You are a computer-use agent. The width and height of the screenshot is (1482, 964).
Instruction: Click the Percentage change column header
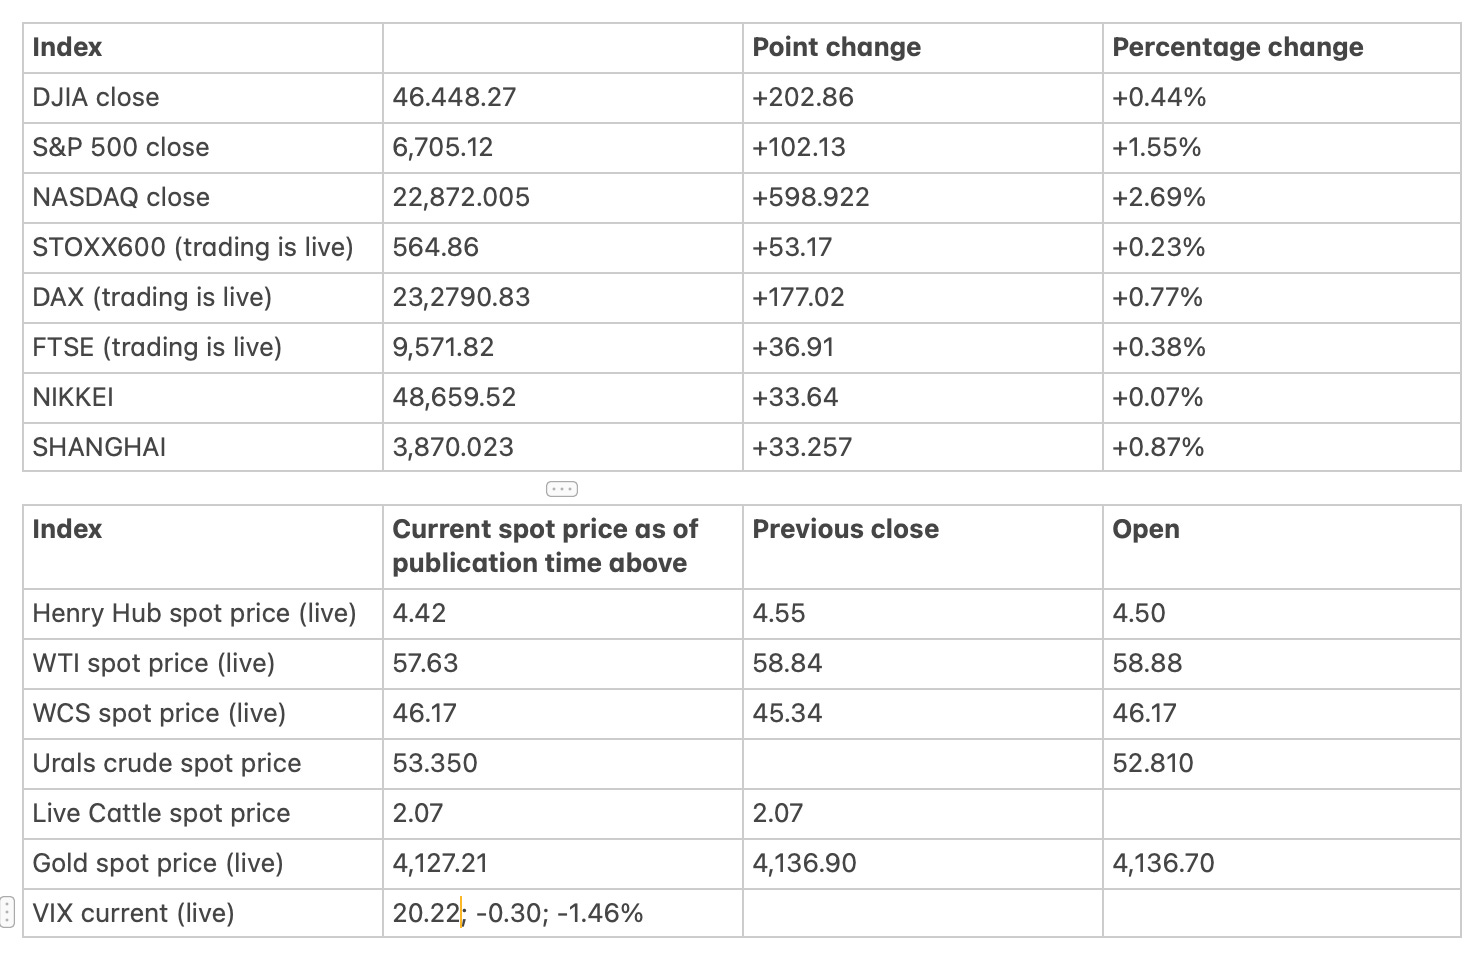[x=1282, y=48]
